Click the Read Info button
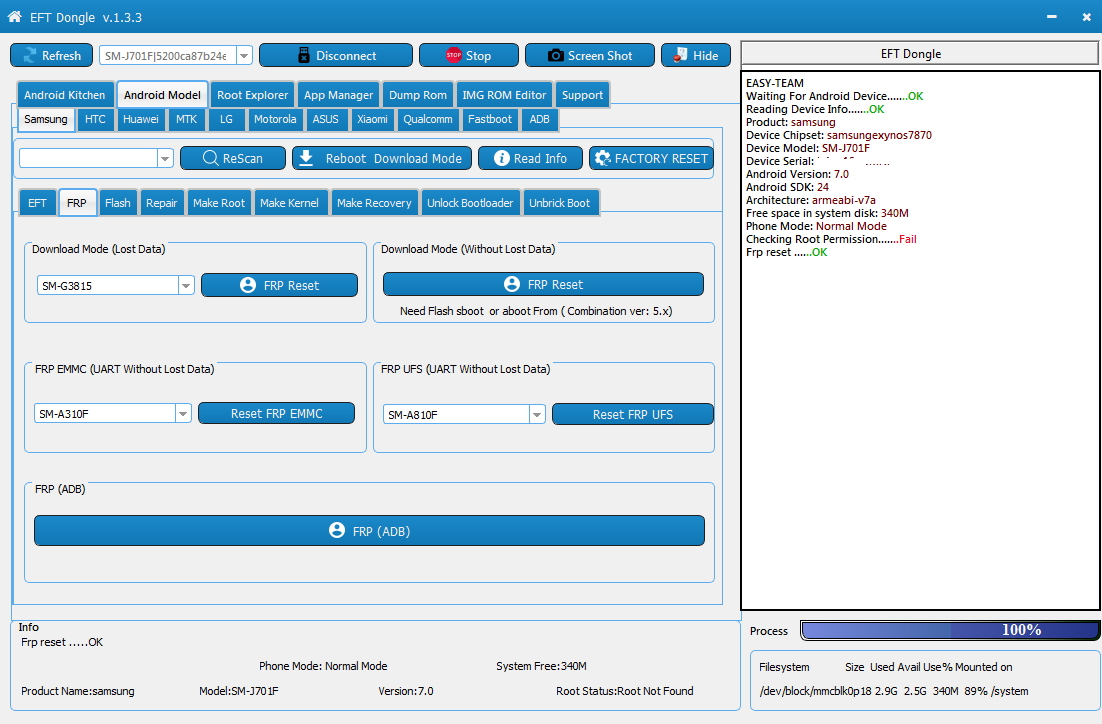 click(531, 158)
